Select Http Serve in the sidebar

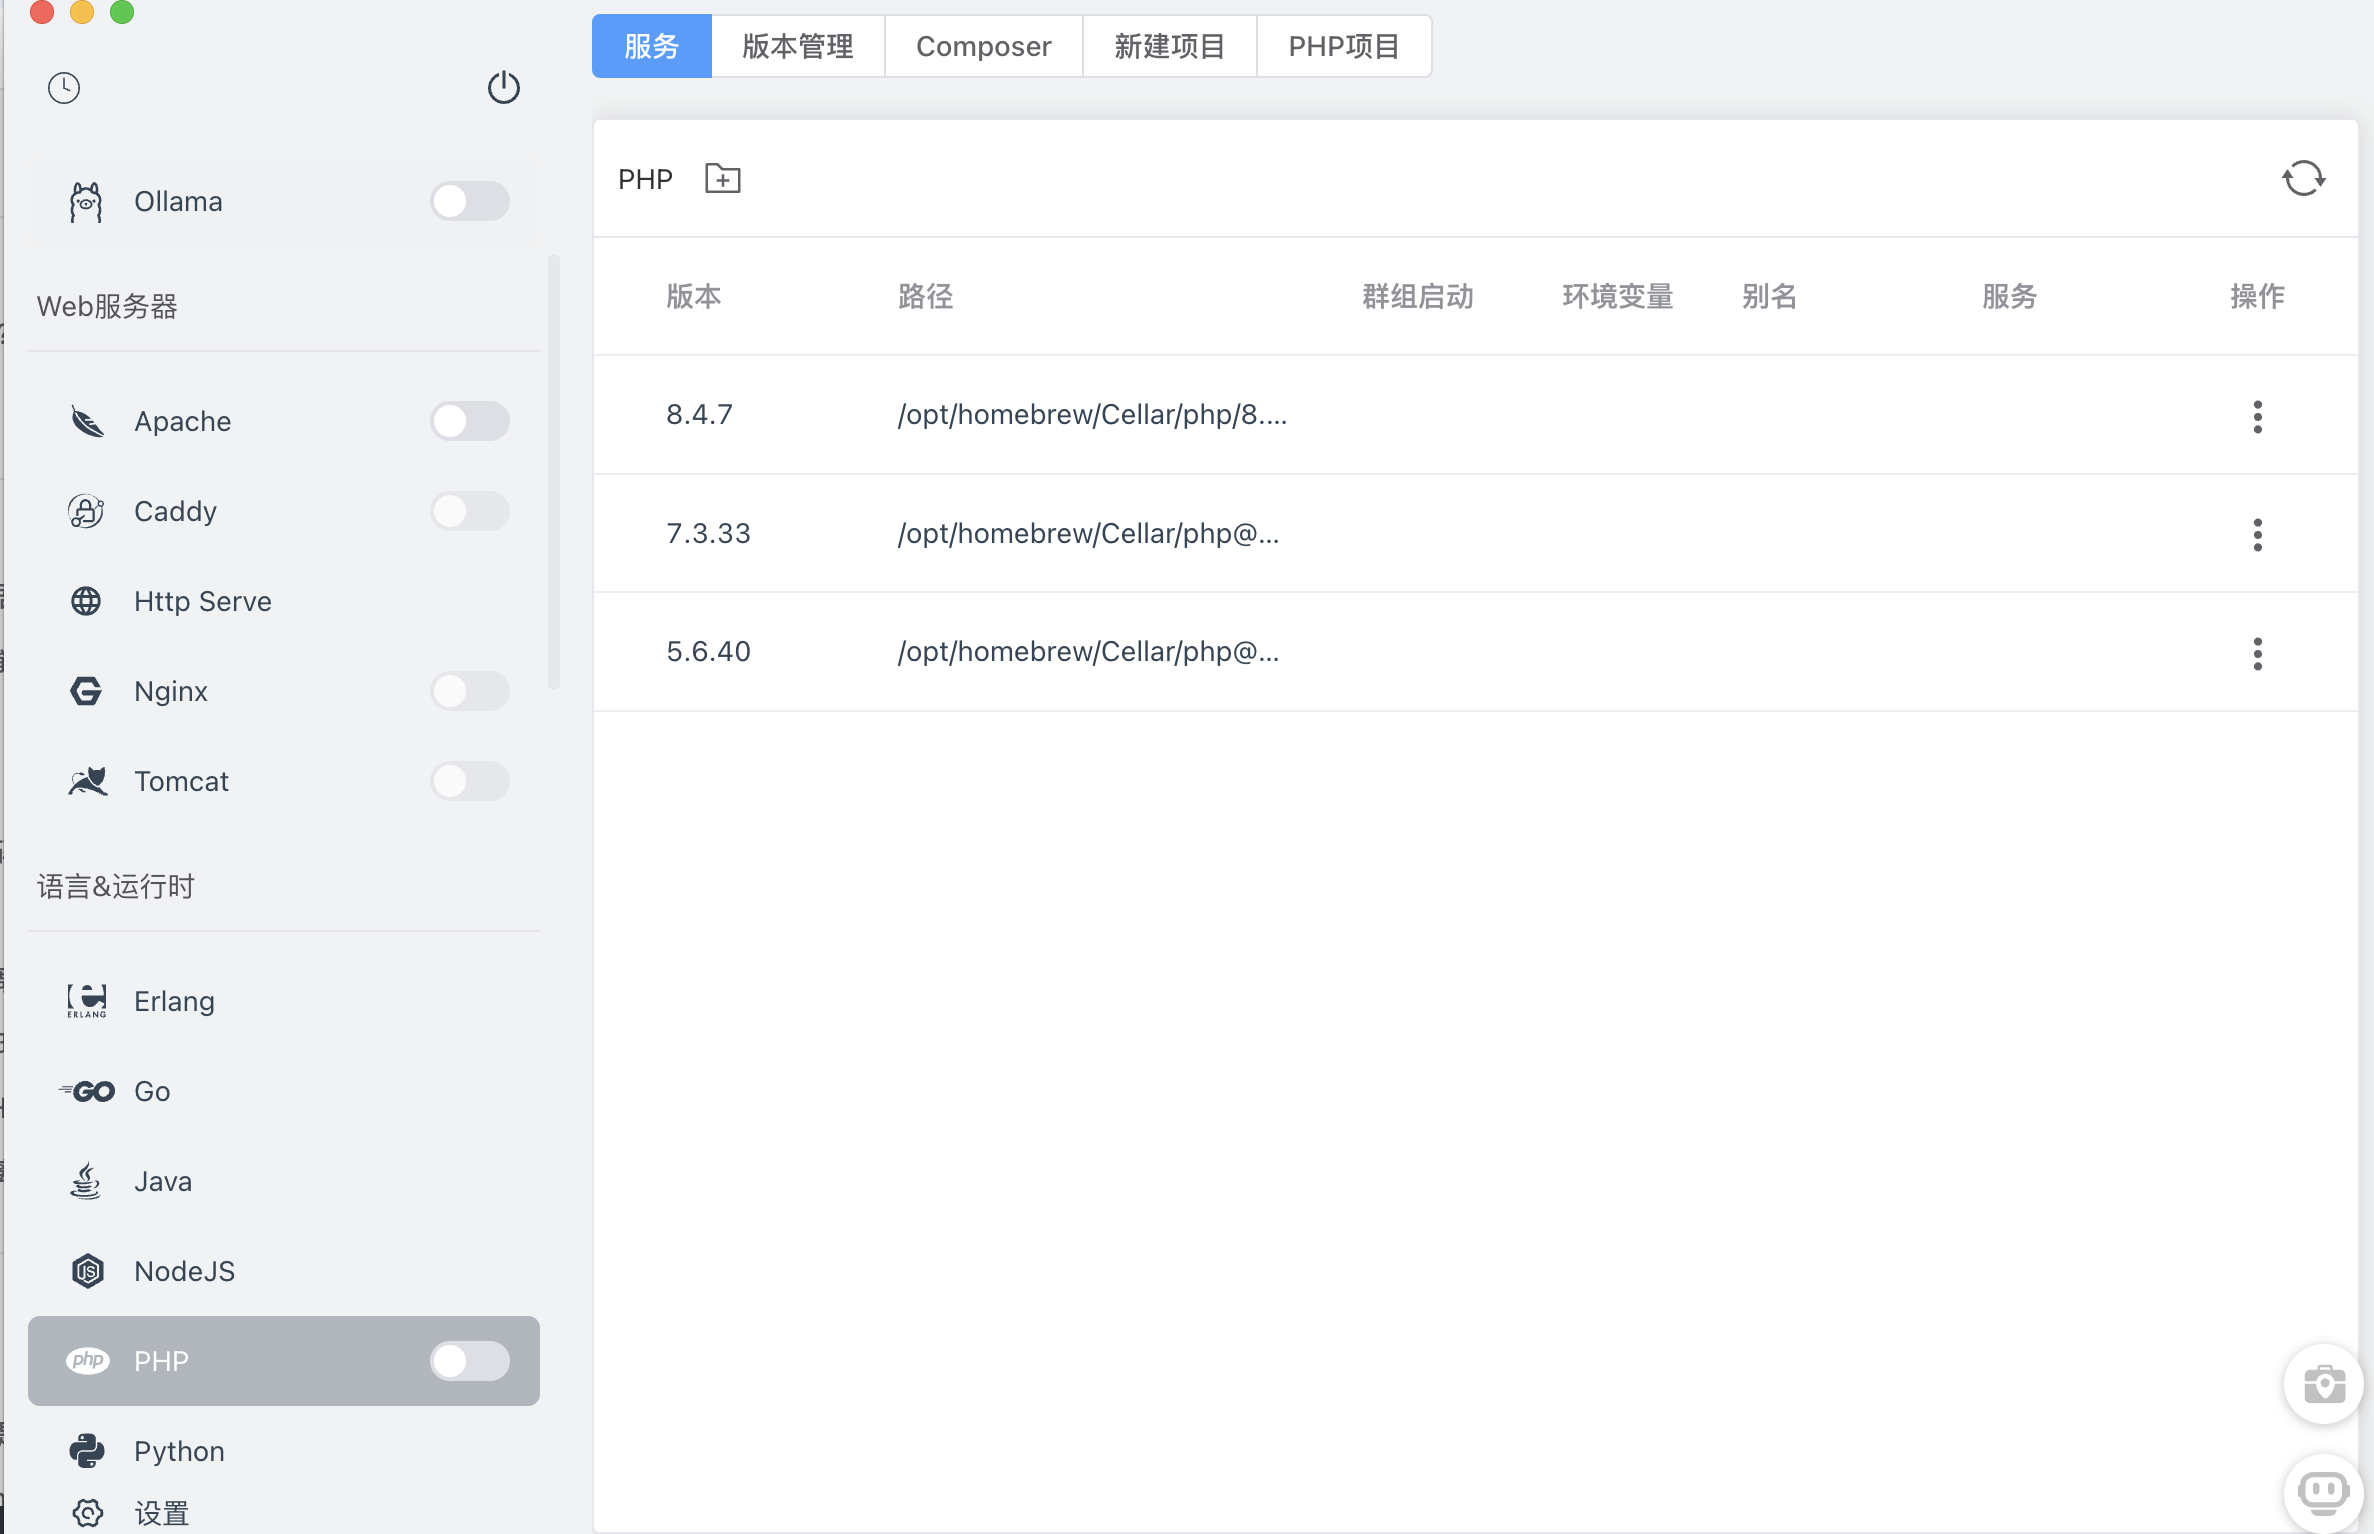284,601
